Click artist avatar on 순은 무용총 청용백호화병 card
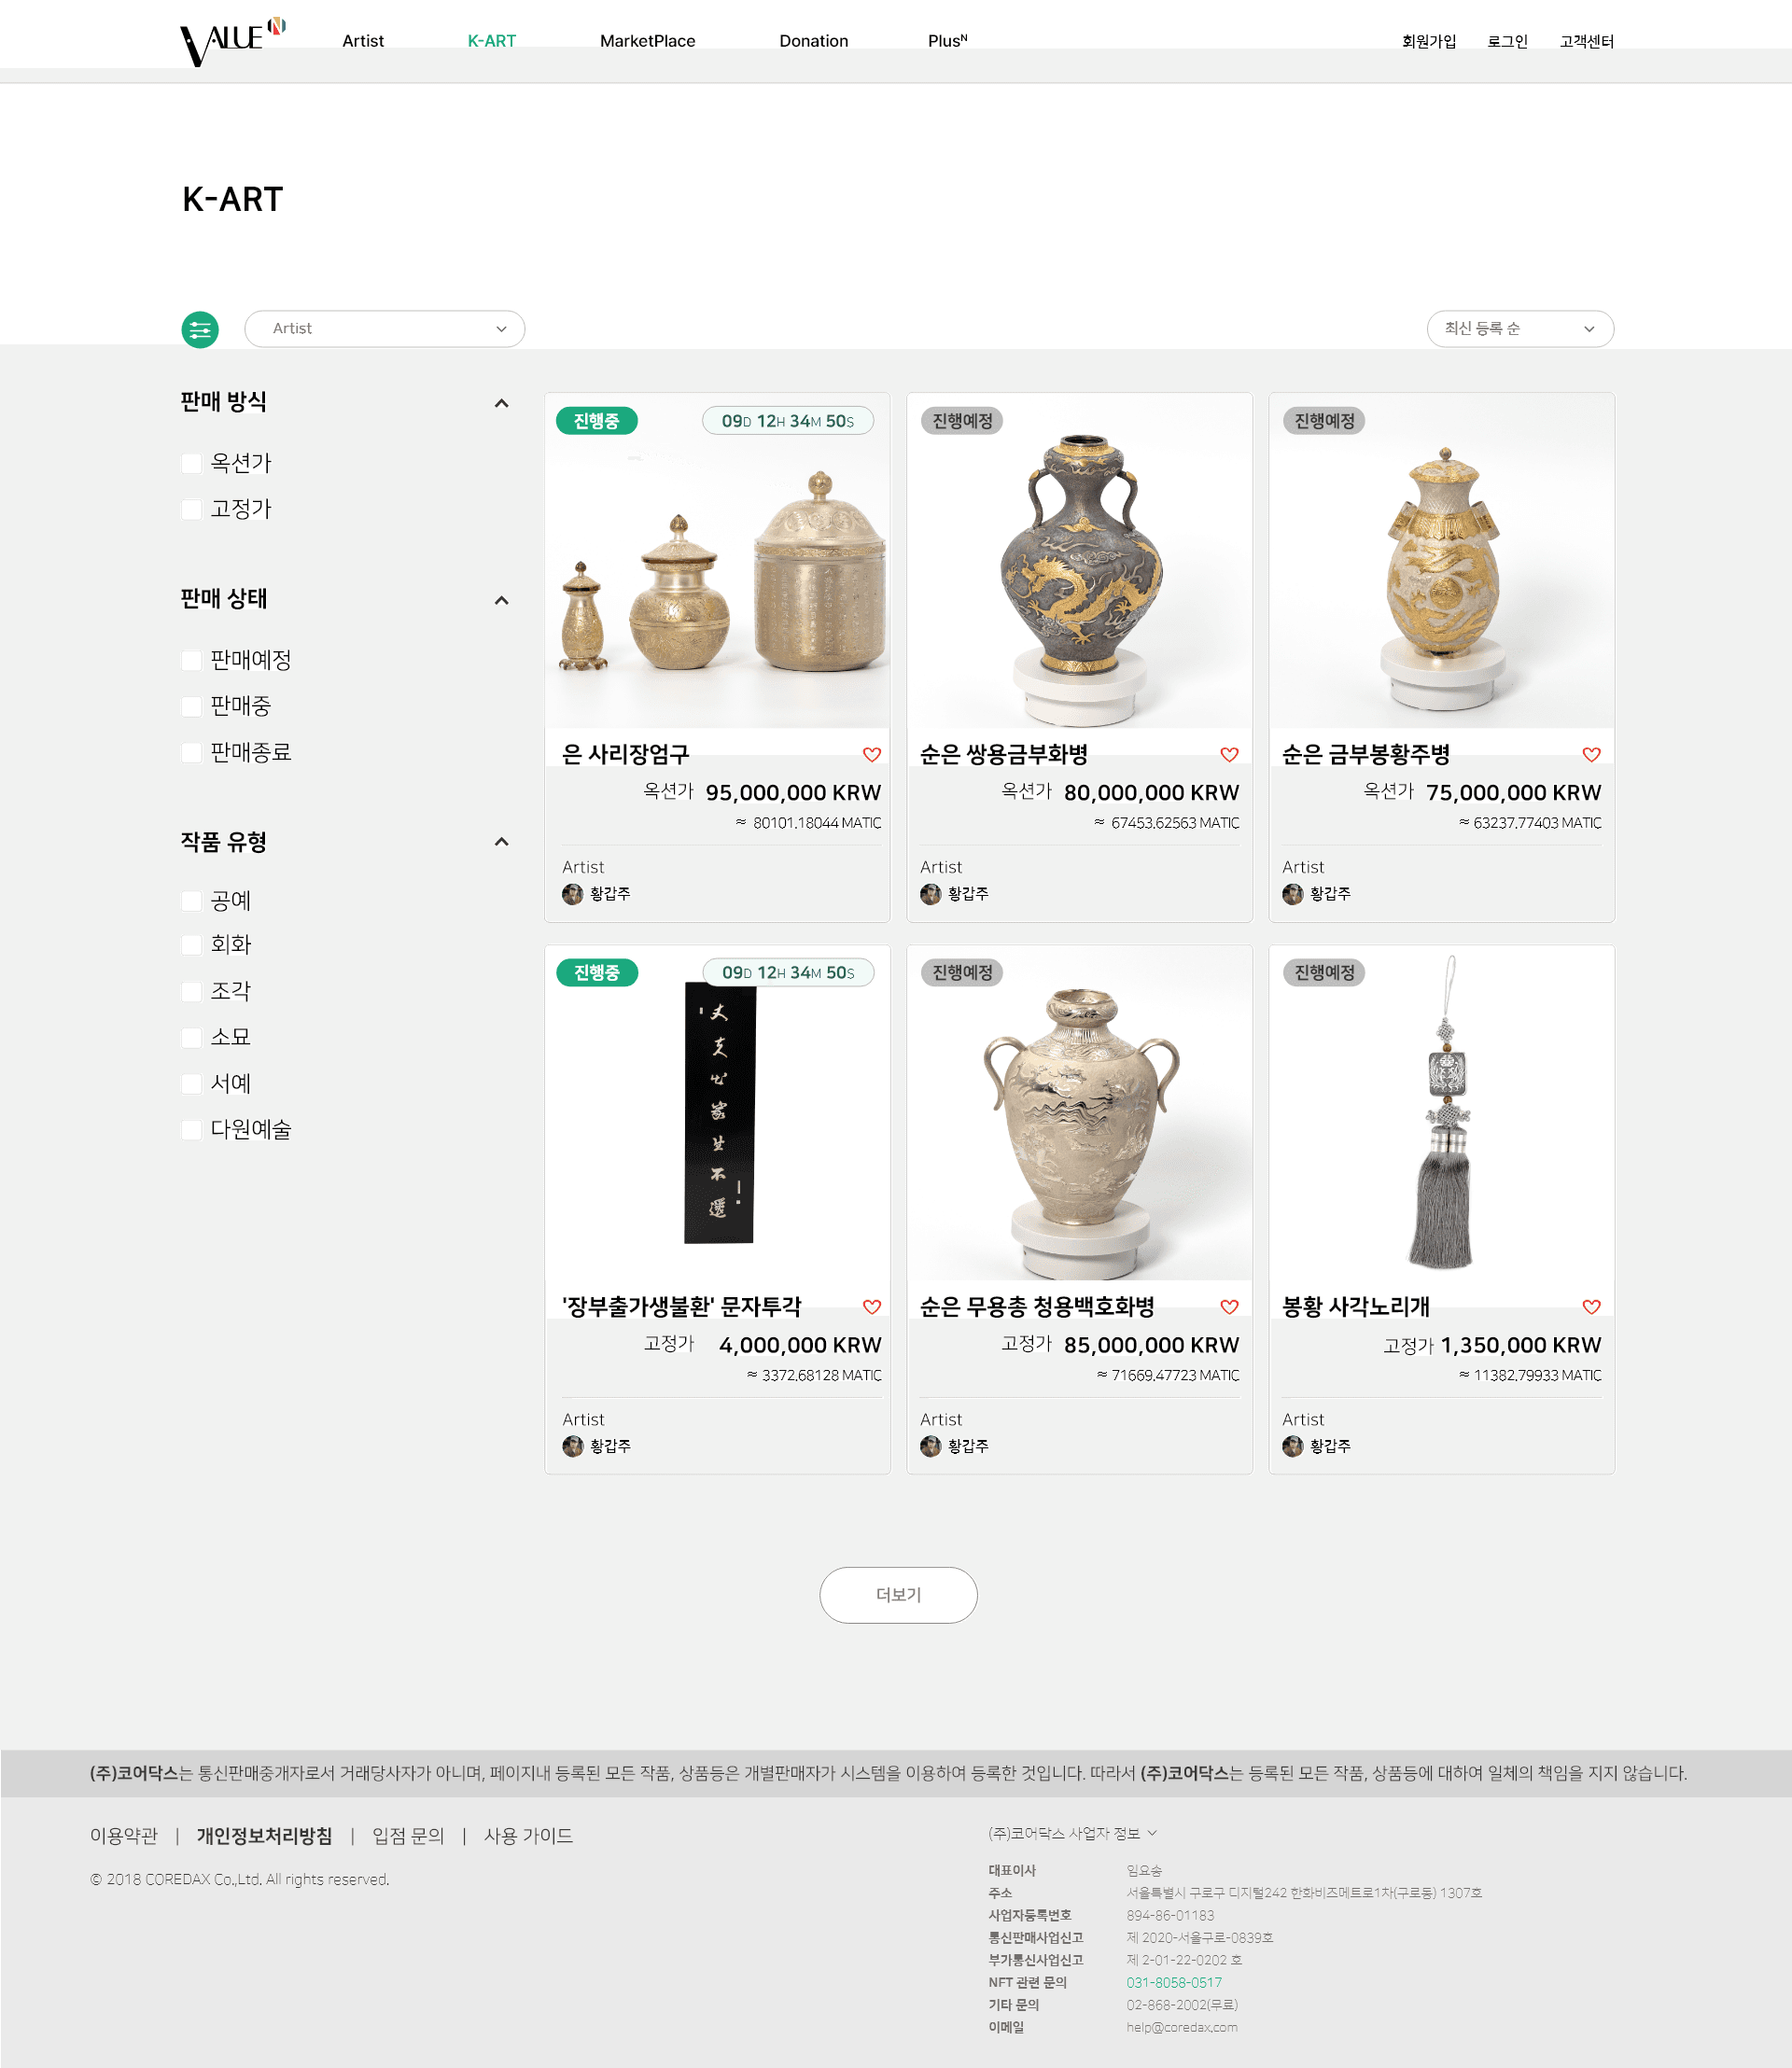 click(931, 1446)
